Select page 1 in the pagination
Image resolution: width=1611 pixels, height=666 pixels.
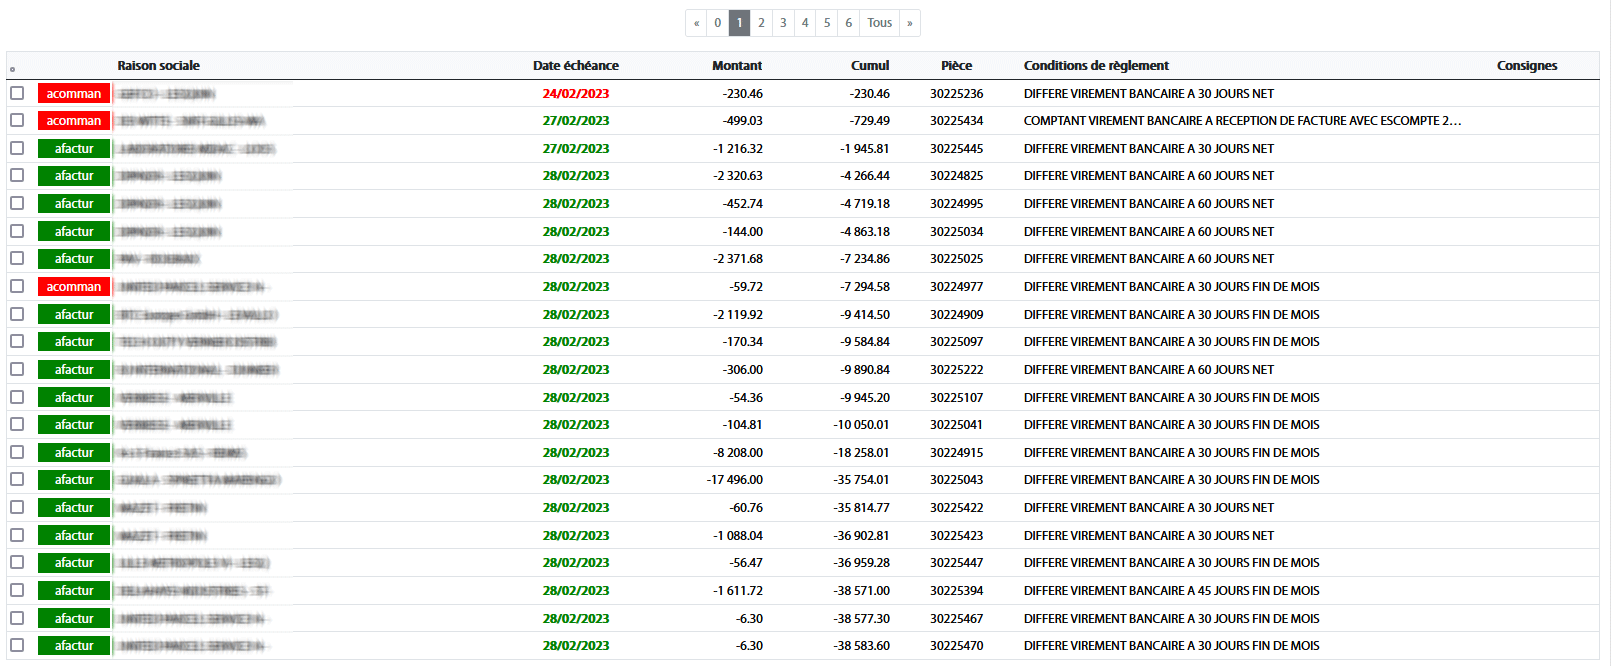pyautogui.click(x=740, y=23)
